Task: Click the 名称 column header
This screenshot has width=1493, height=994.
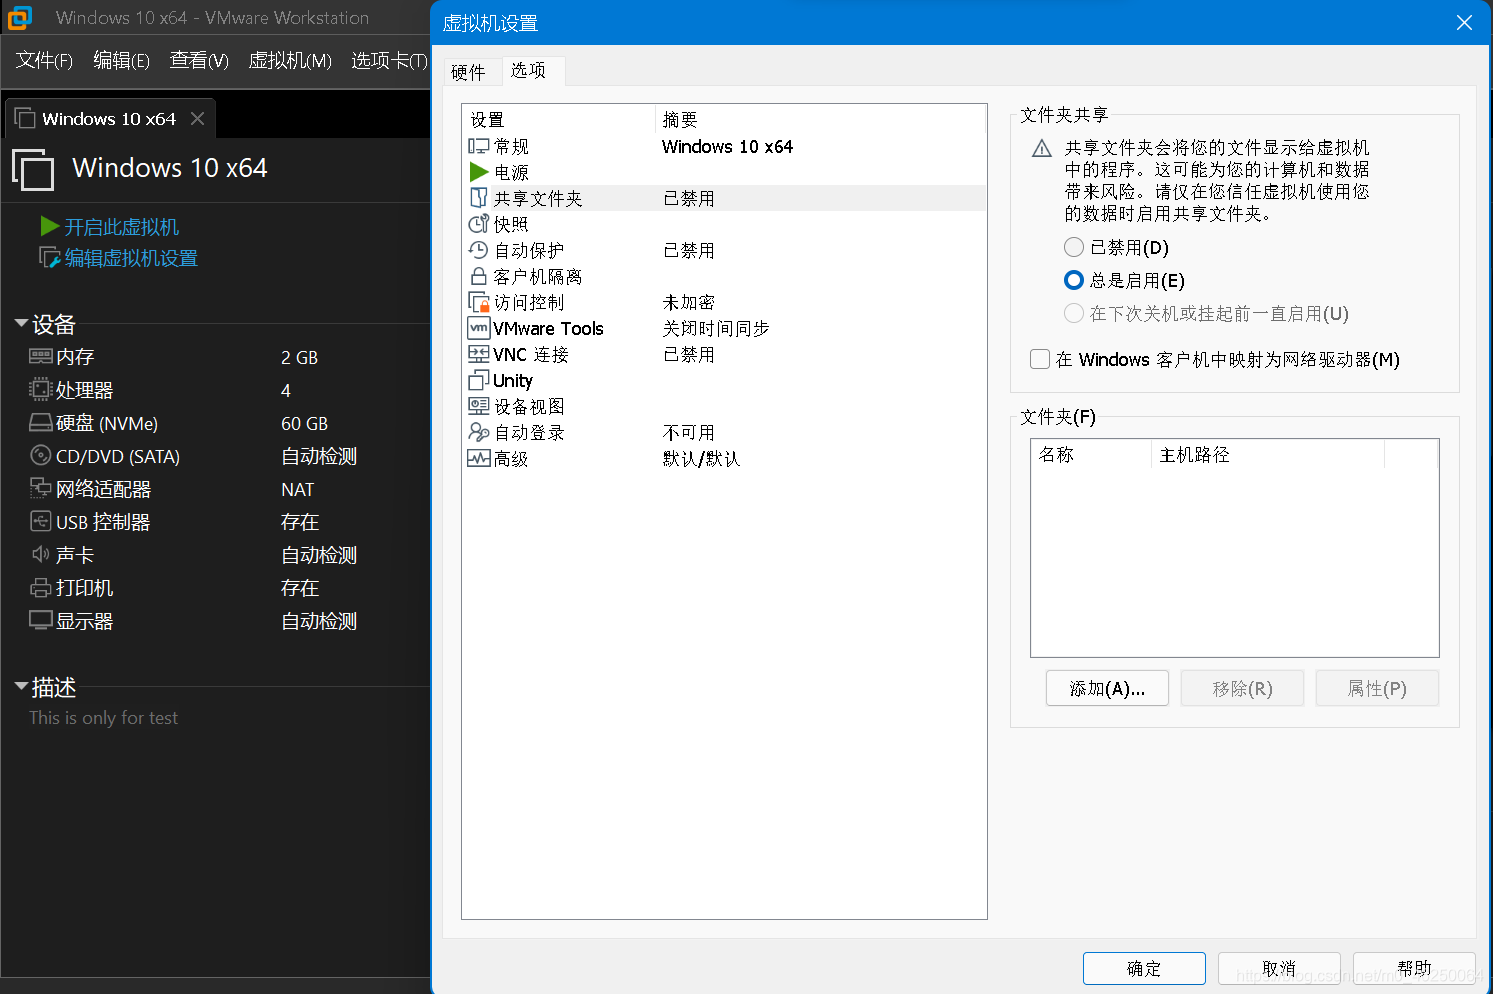Action: (1091, 455)
